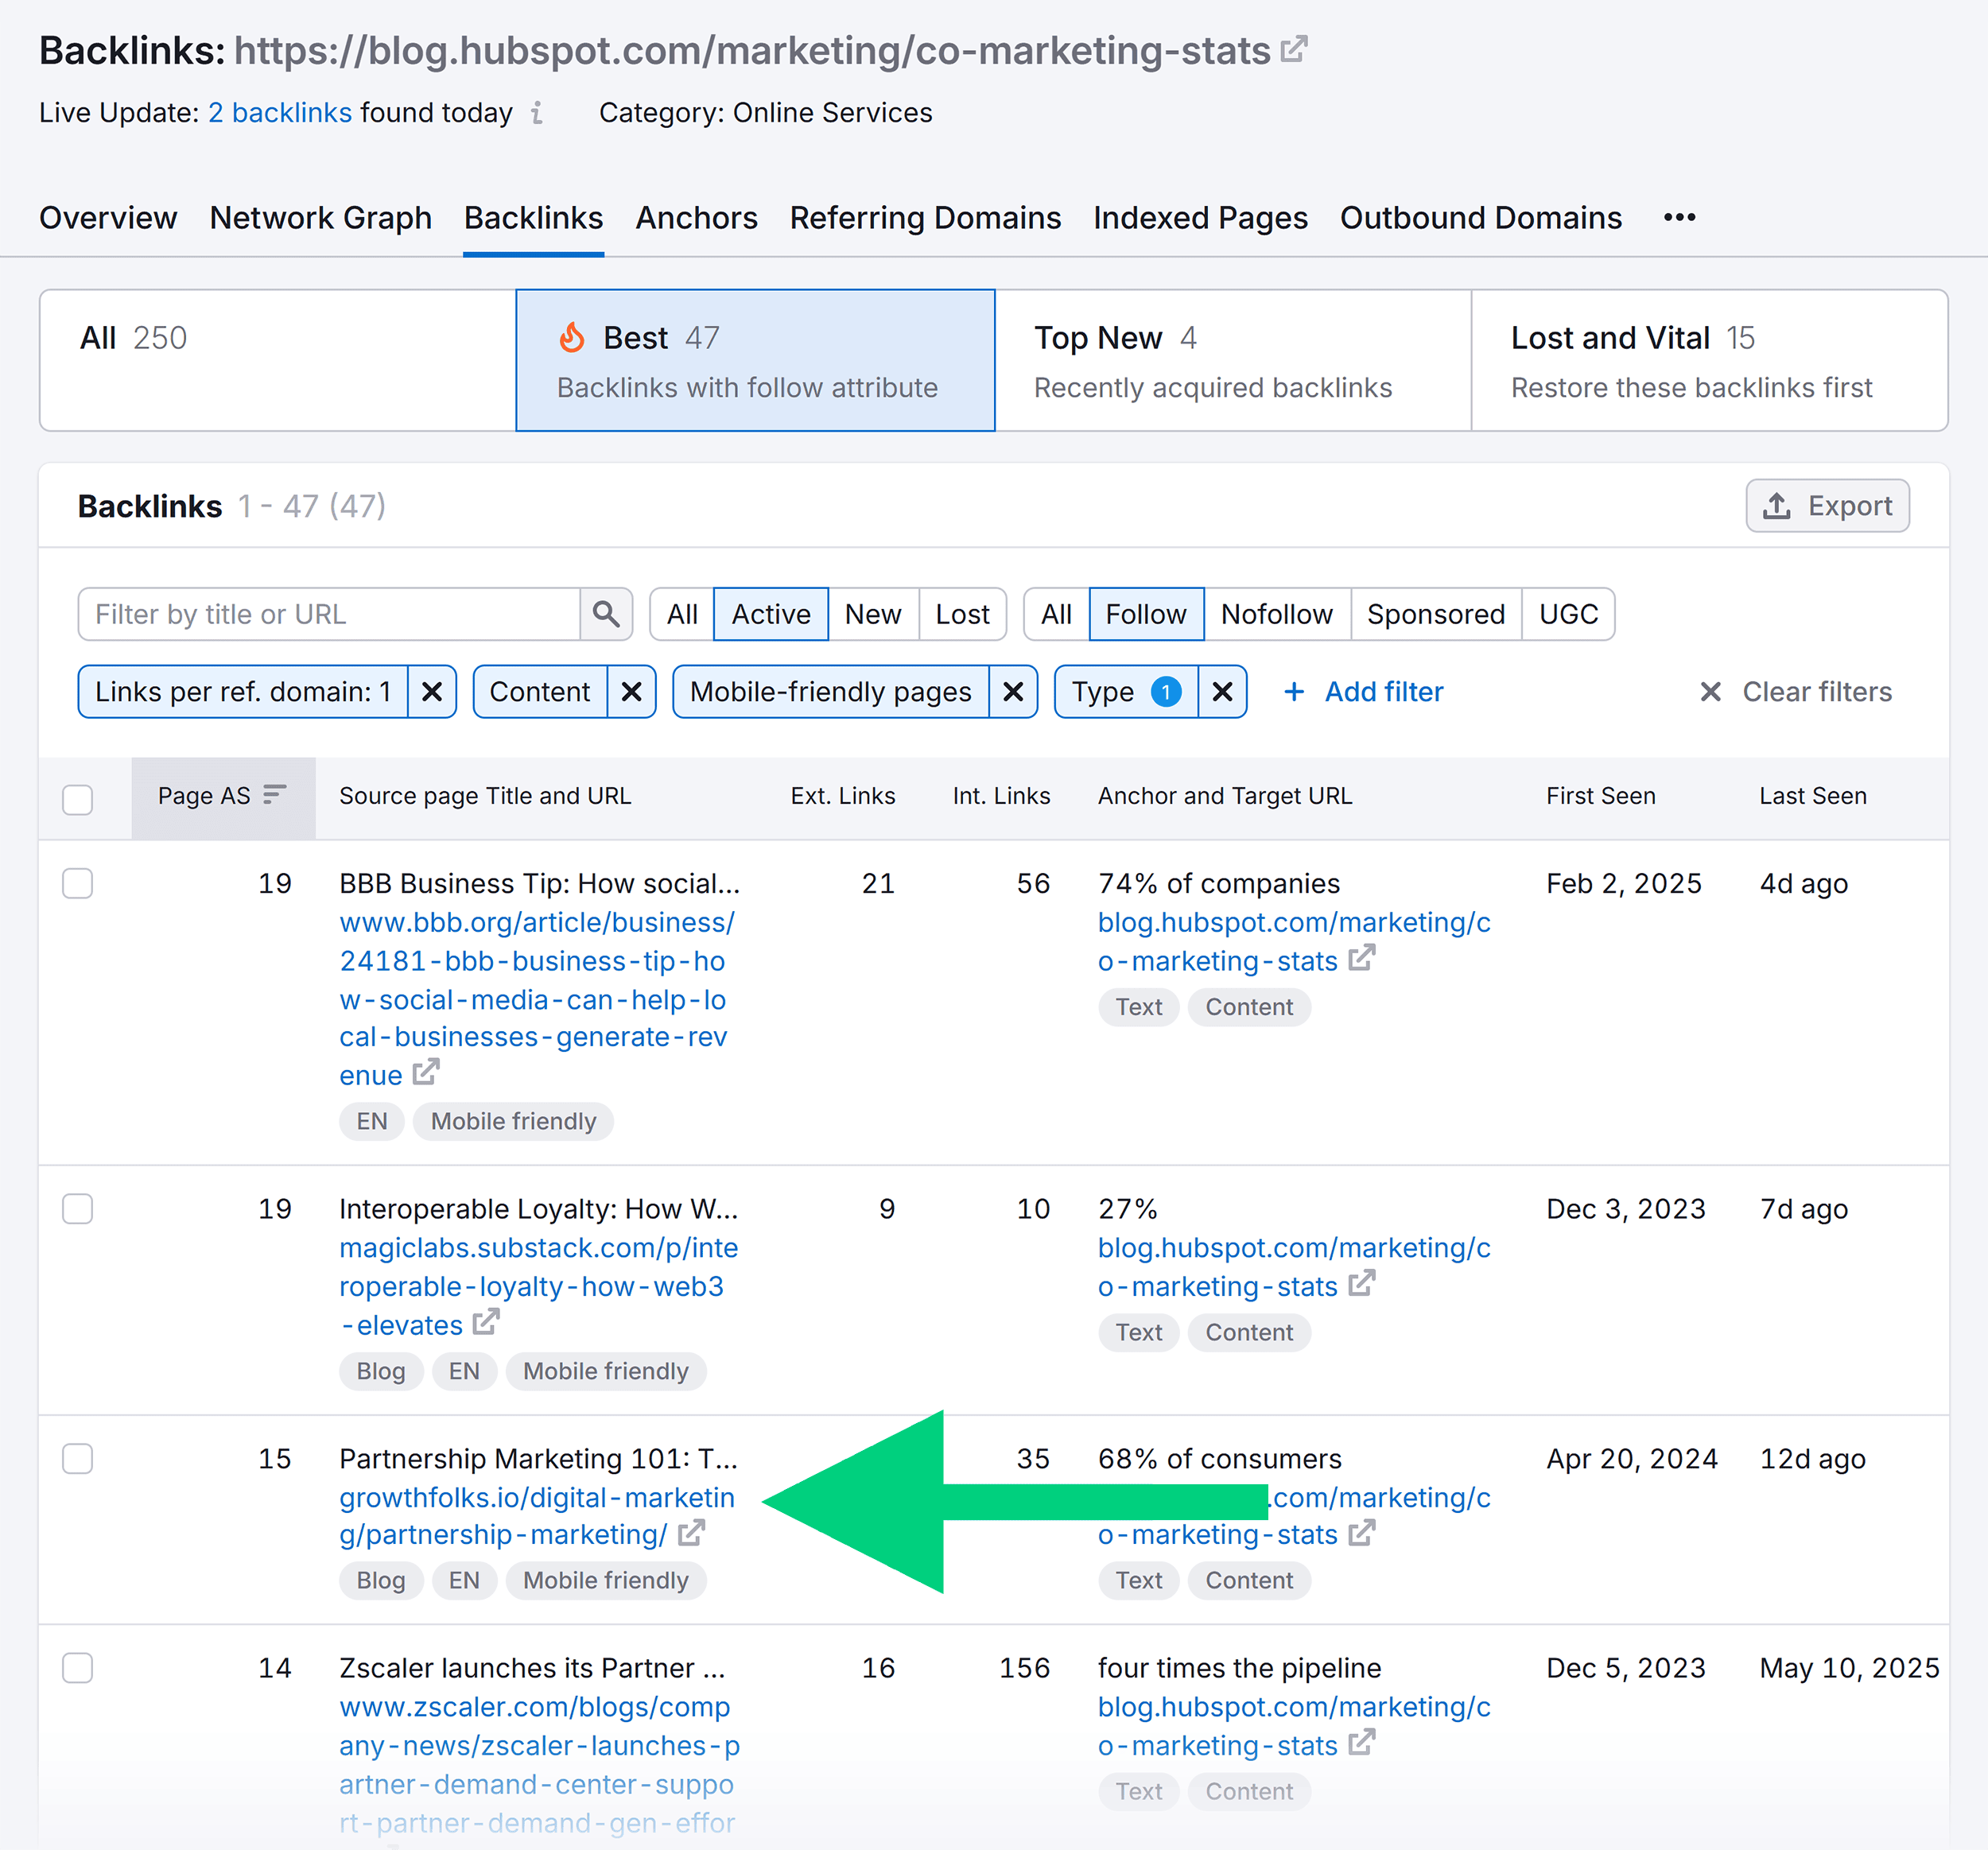
Task: Select the Top New 4 card
Action: [1233, 361]
